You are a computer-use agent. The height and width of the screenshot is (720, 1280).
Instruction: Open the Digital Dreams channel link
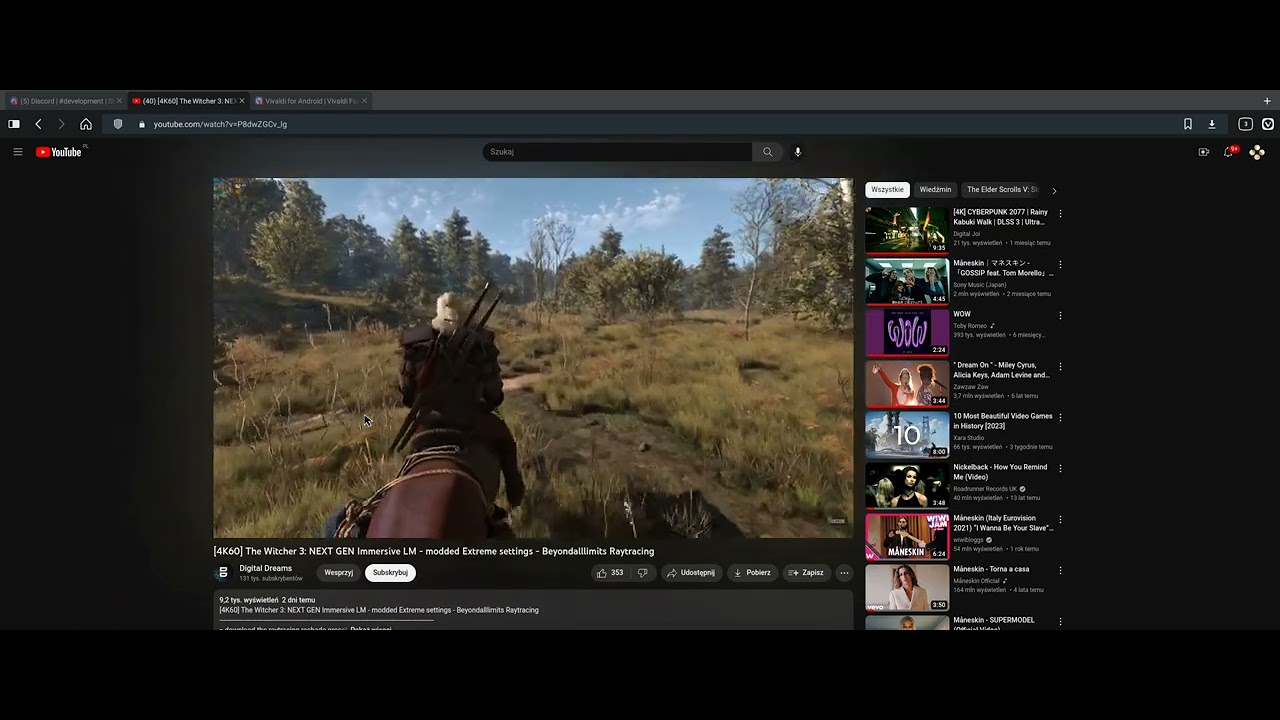click(x=265, y=568)
